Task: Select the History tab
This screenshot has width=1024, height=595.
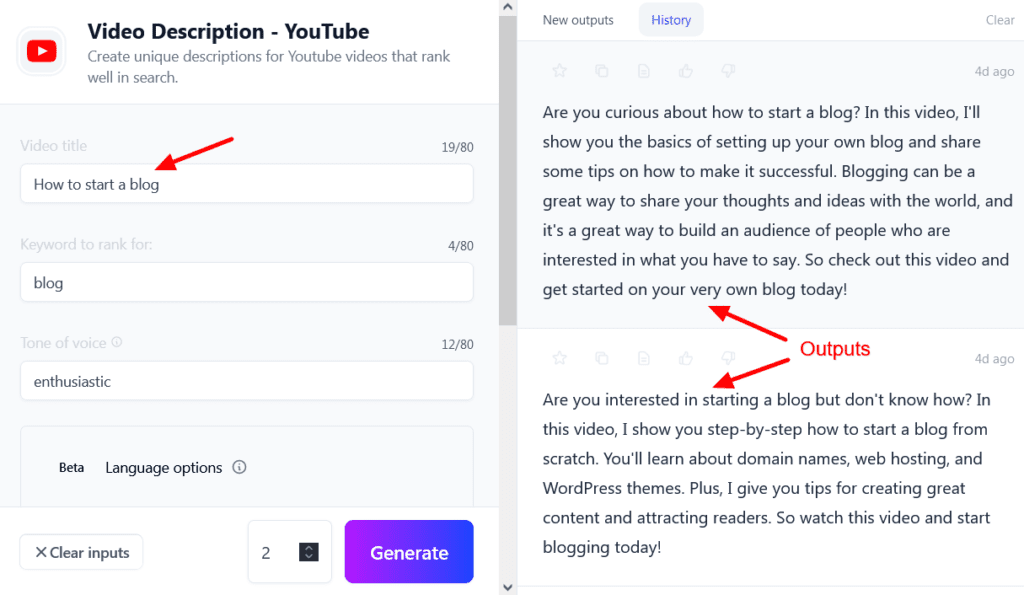Action: click(671, 20)
